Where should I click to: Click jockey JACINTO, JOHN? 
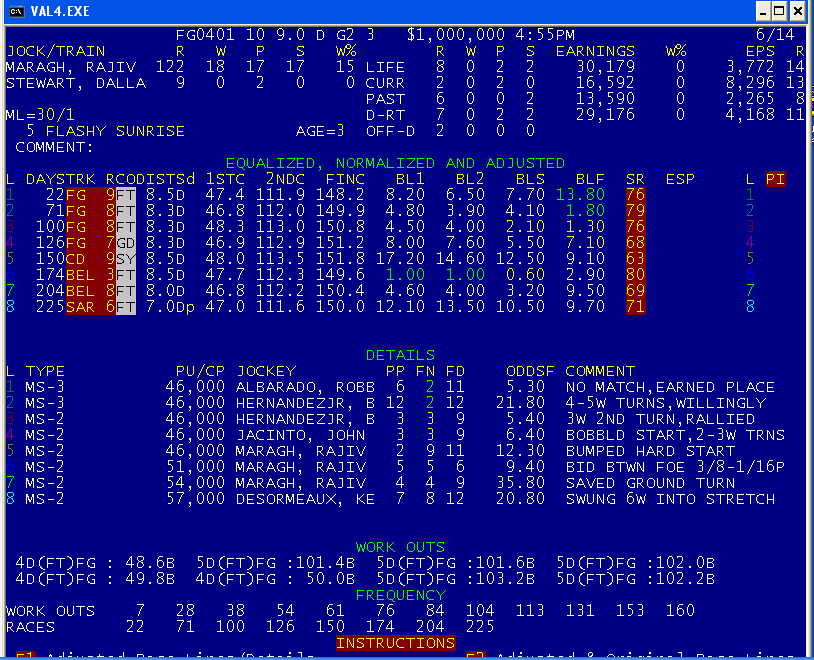point(300,435)
